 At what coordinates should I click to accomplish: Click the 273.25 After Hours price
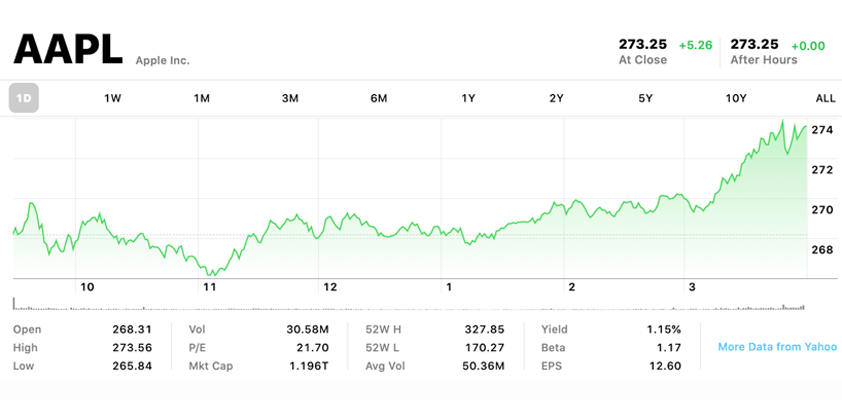click(755, 44)
